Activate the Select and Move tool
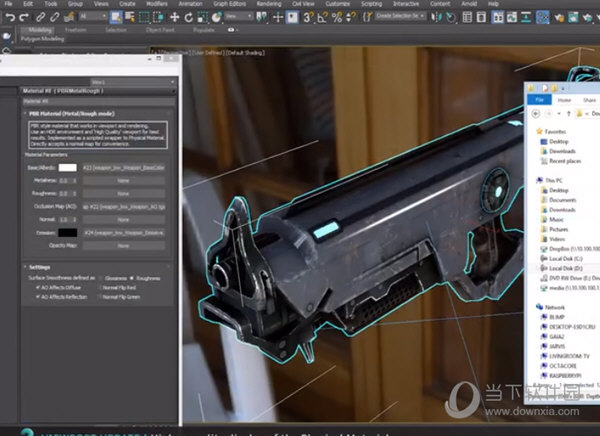 [174, 17]
